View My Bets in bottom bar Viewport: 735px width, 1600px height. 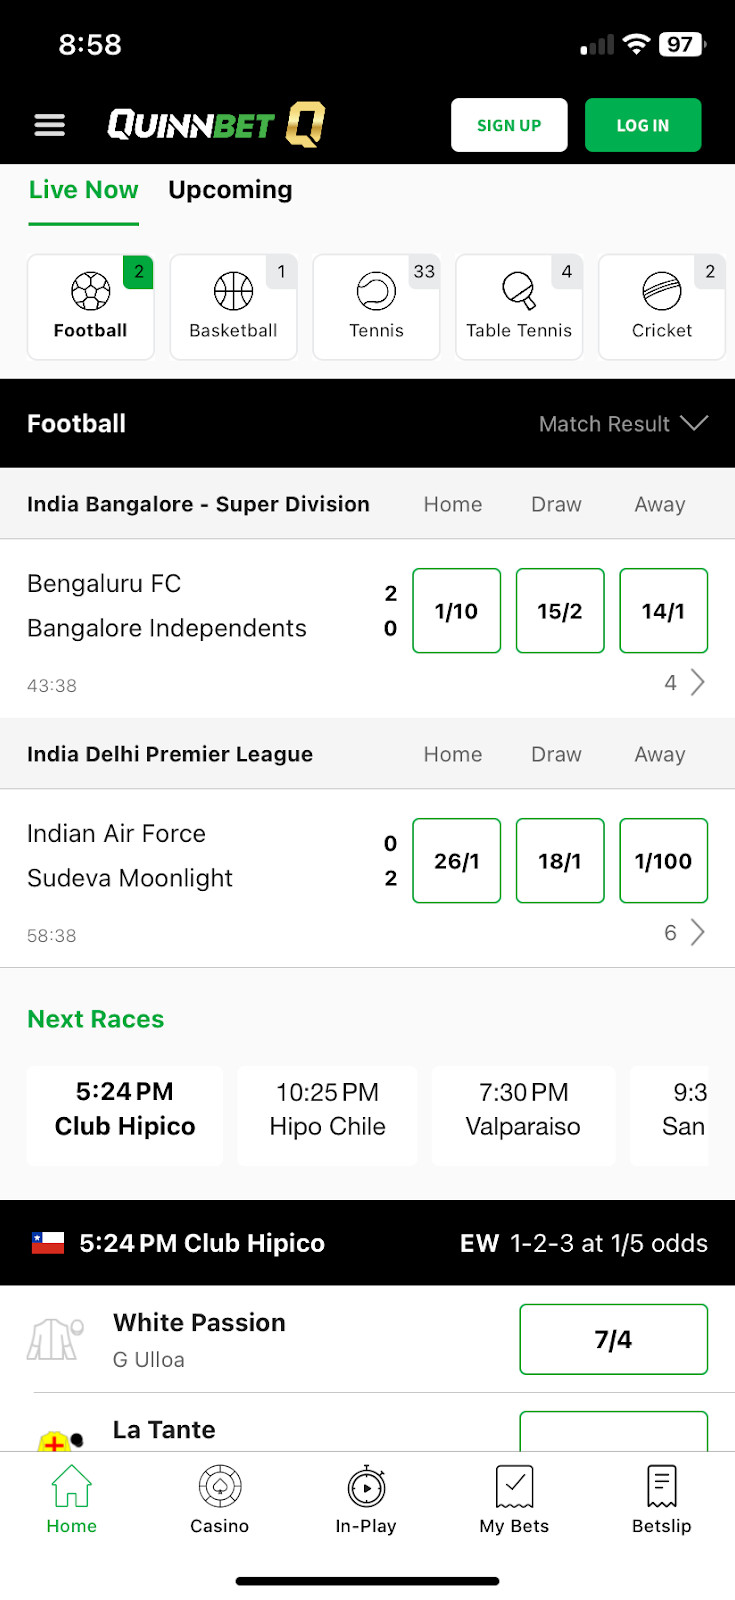(x=514, y=1499)
